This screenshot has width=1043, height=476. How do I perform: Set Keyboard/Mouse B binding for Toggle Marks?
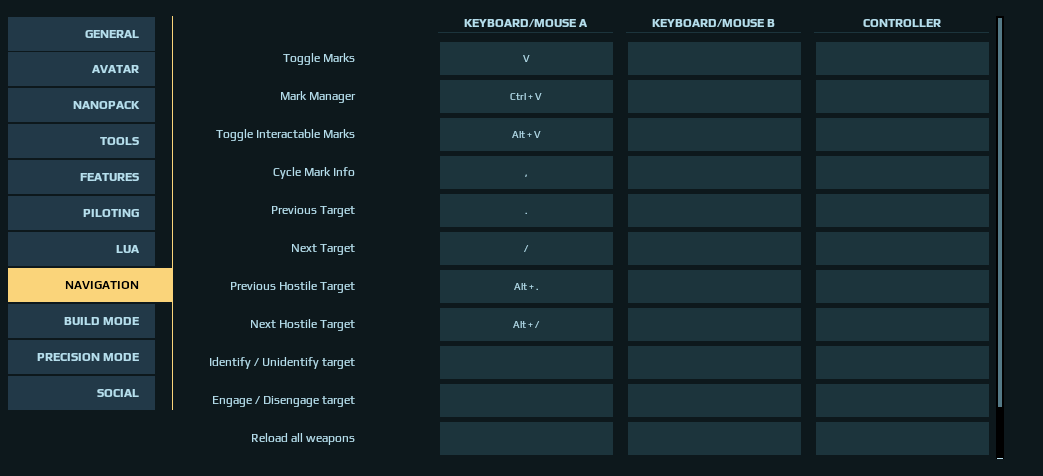click(x=714, y=59)
